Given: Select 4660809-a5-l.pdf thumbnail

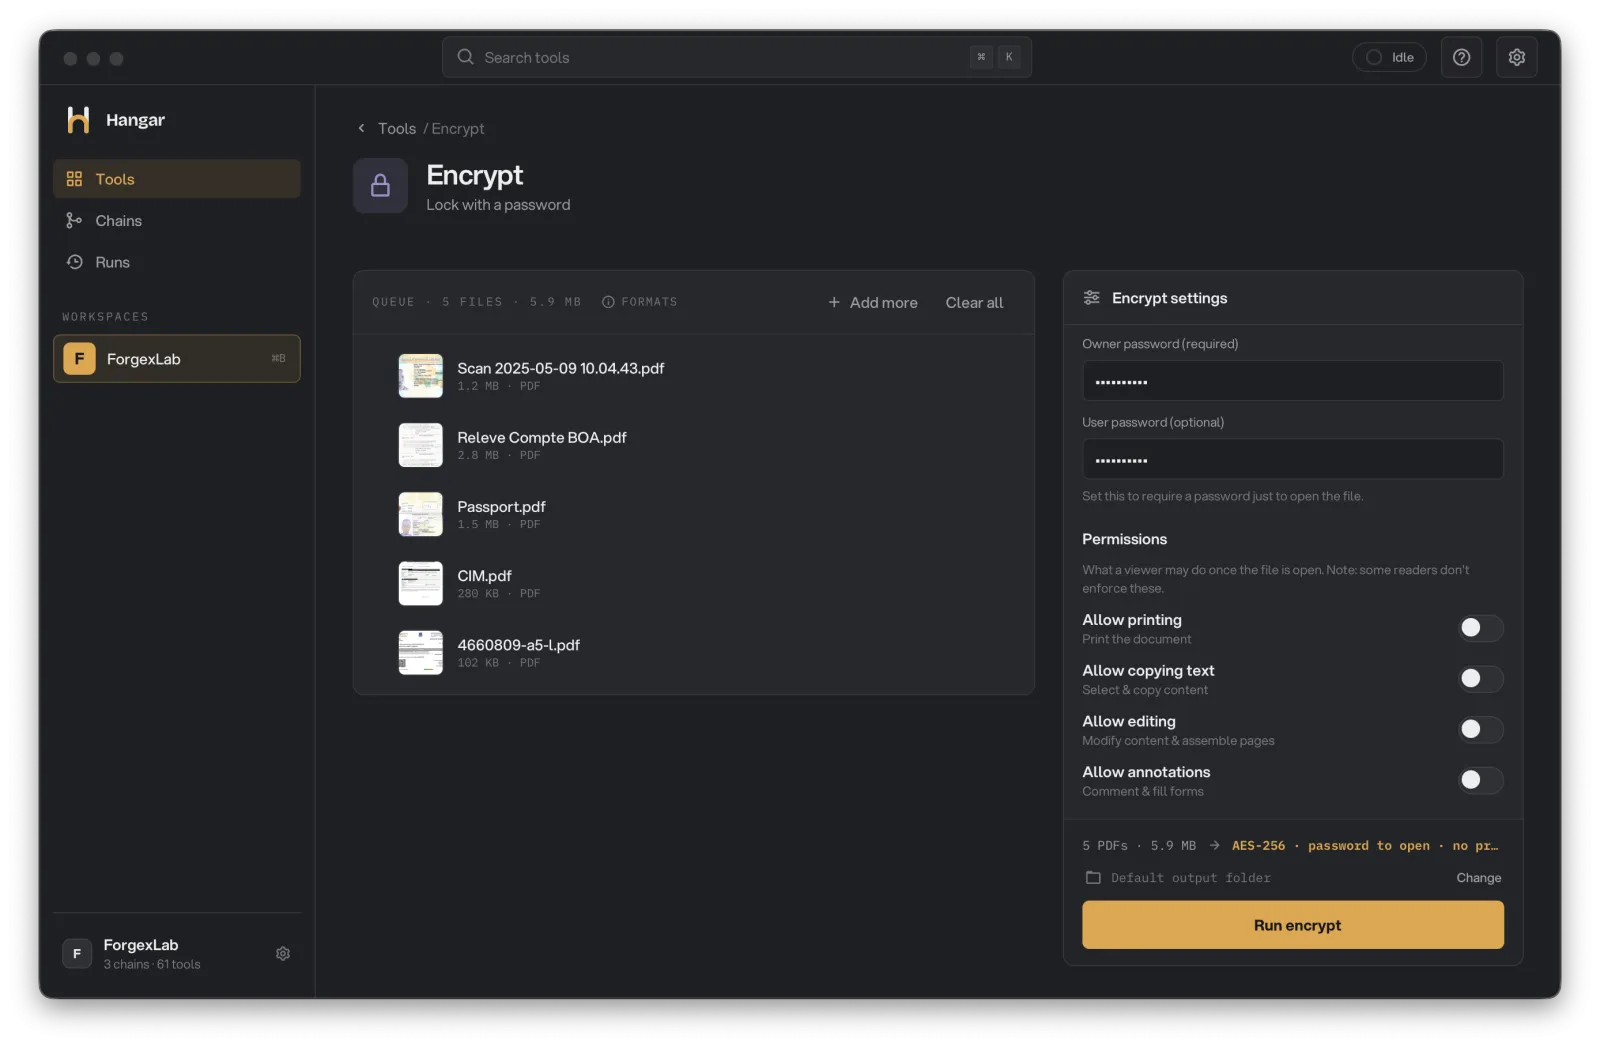Looking at the screenshot, I should [420, 653].
